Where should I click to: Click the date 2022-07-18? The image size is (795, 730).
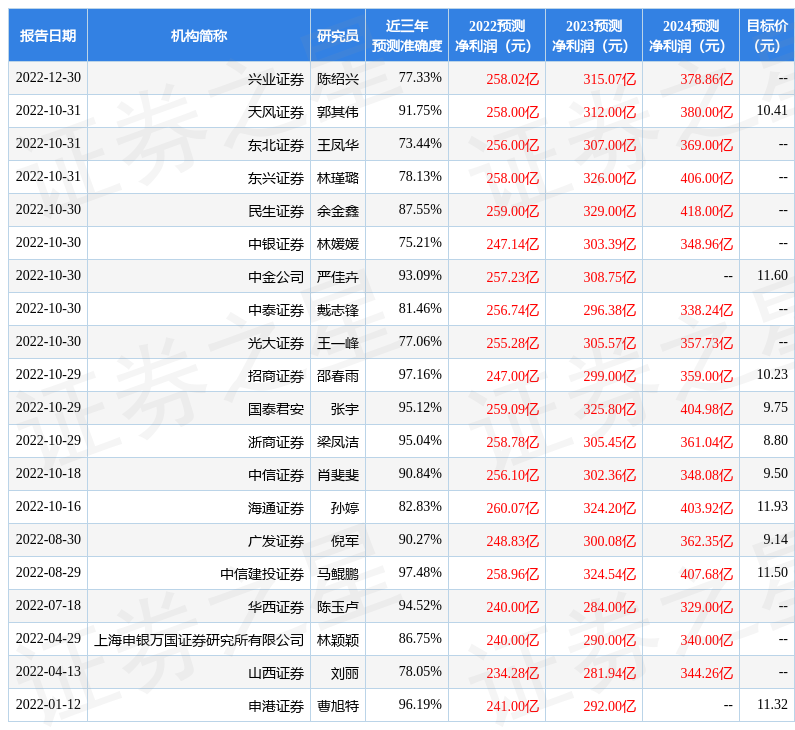point(48,605)
